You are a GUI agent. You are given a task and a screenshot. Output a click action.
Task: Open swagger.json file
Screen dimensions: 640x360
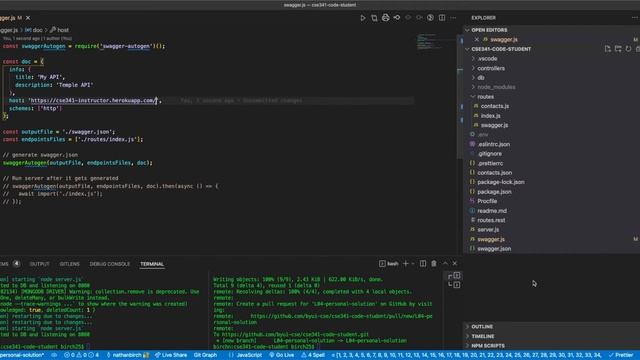[494, 249]
